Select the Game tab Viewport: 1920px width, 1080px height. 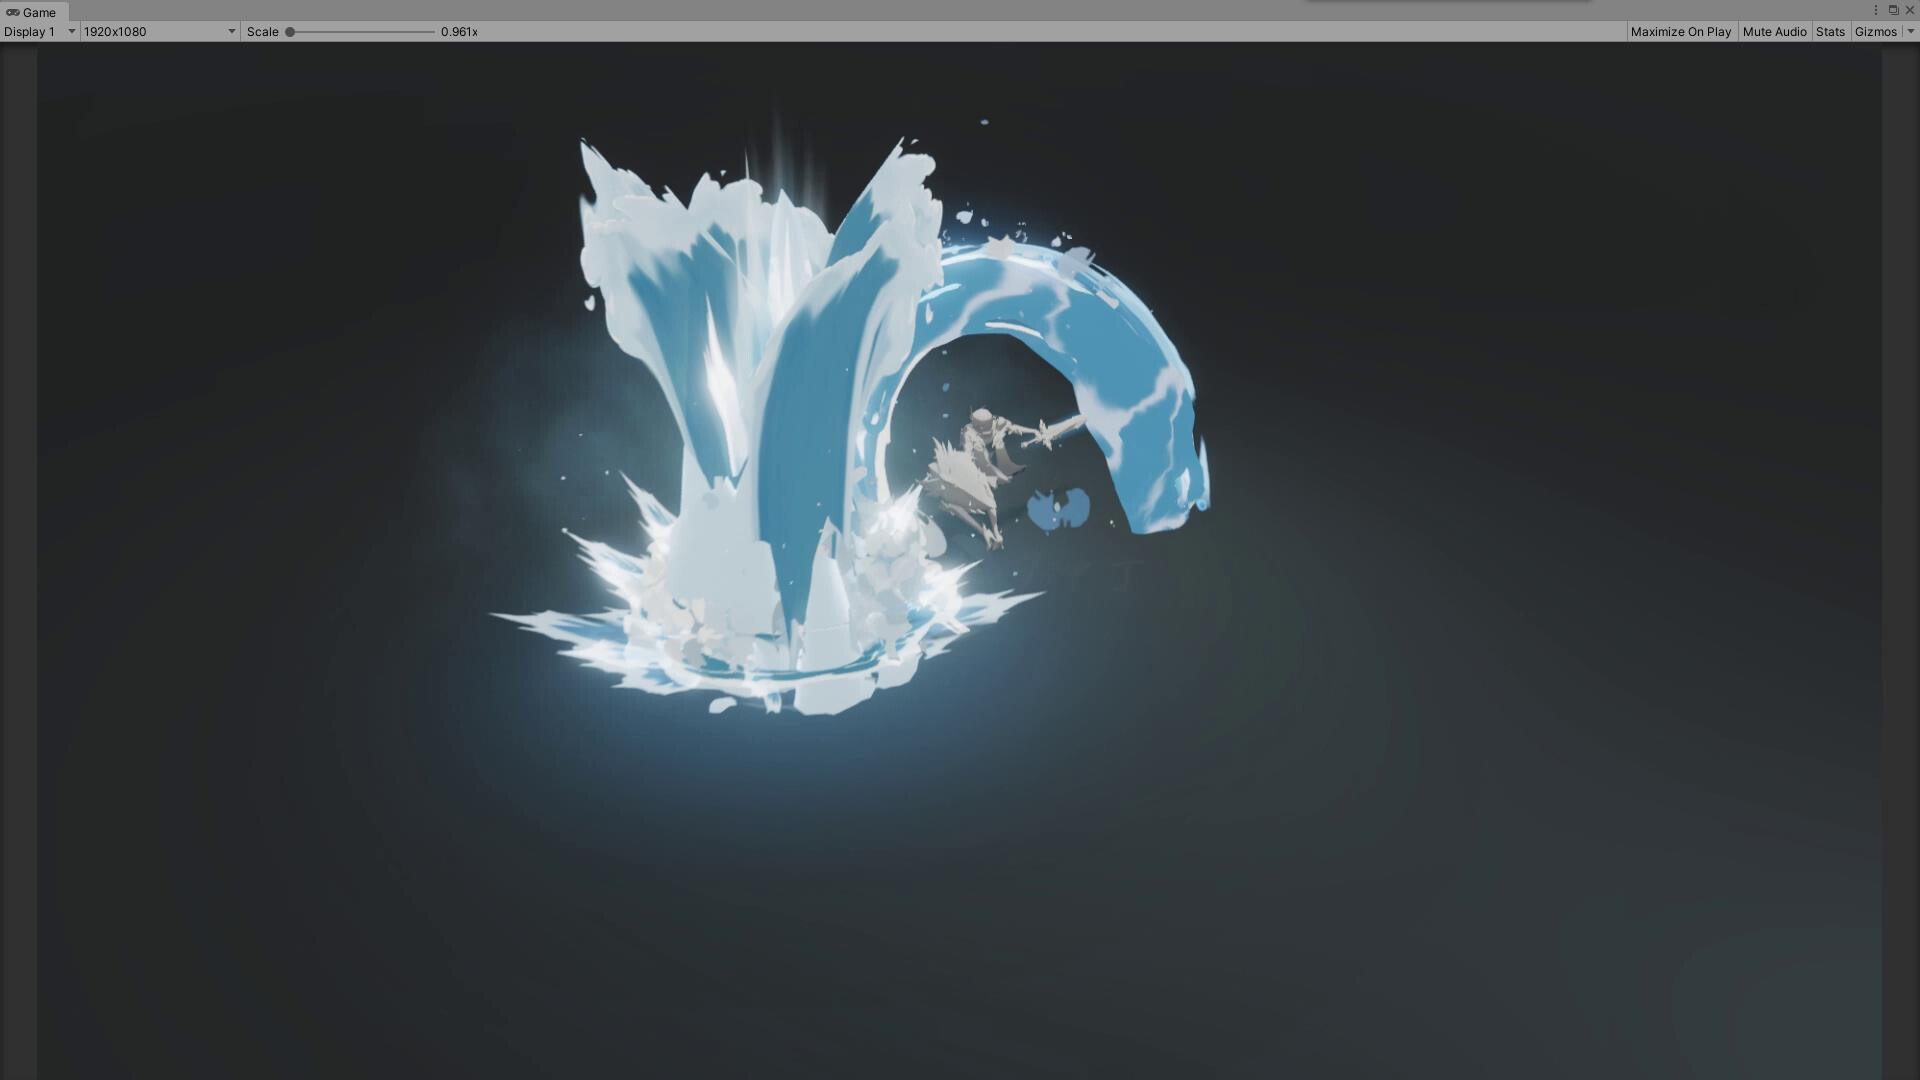point(39,12)
